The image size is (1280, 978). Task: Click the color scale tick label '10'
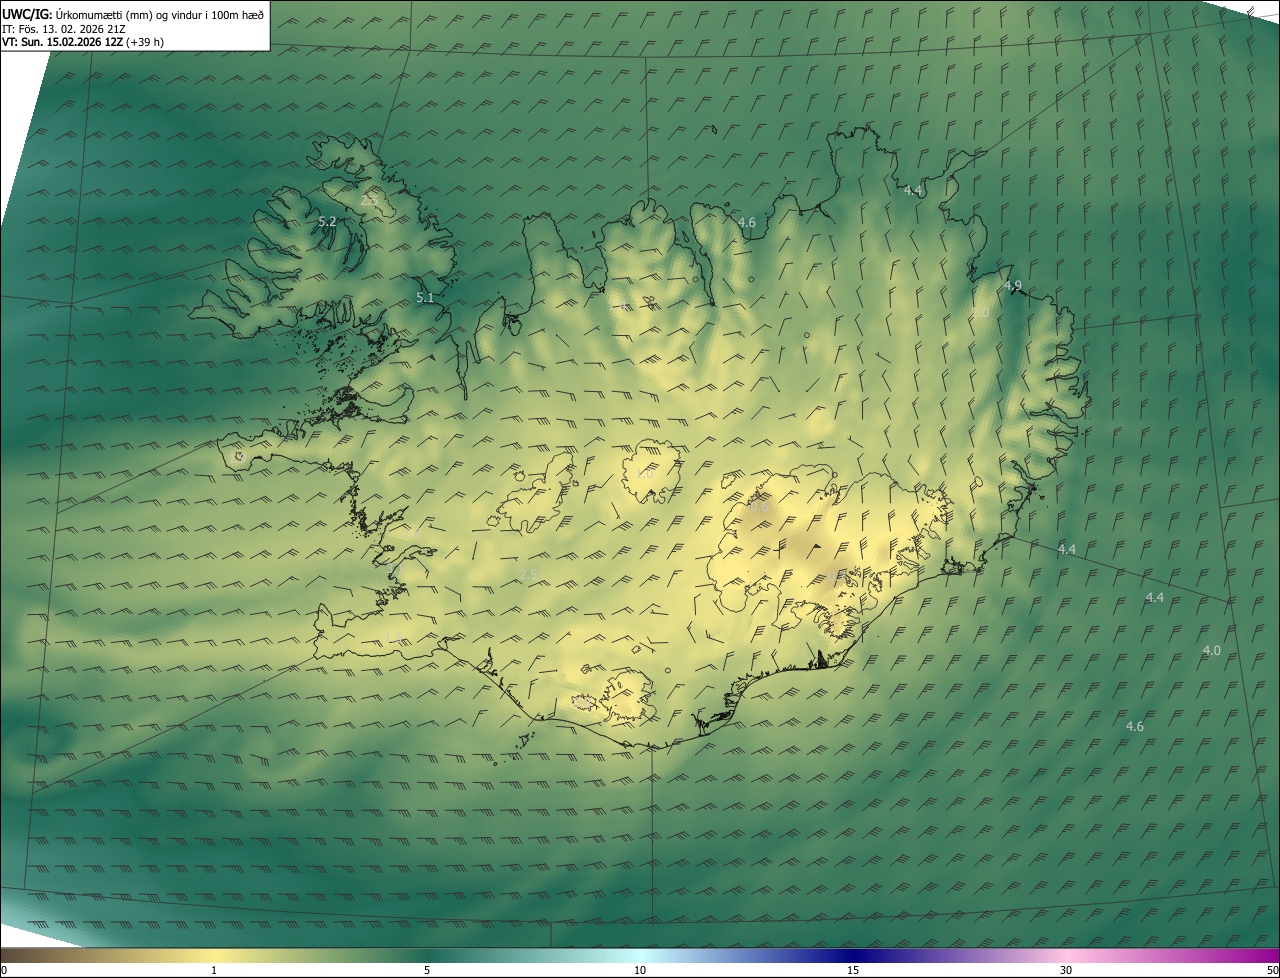click(640, 970)
